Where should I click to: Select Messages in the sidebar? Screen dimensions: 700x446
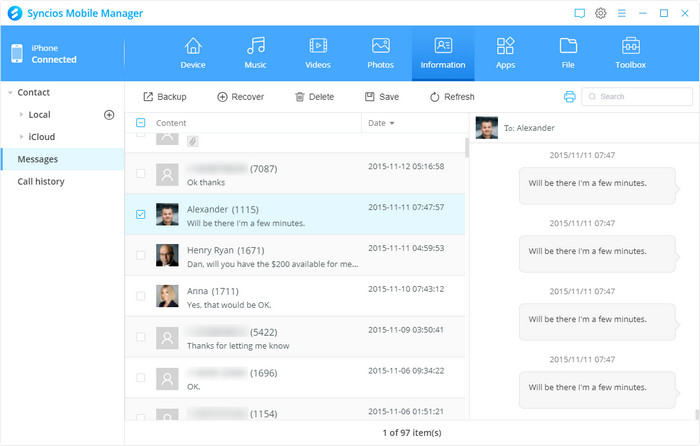coord(62,159)
